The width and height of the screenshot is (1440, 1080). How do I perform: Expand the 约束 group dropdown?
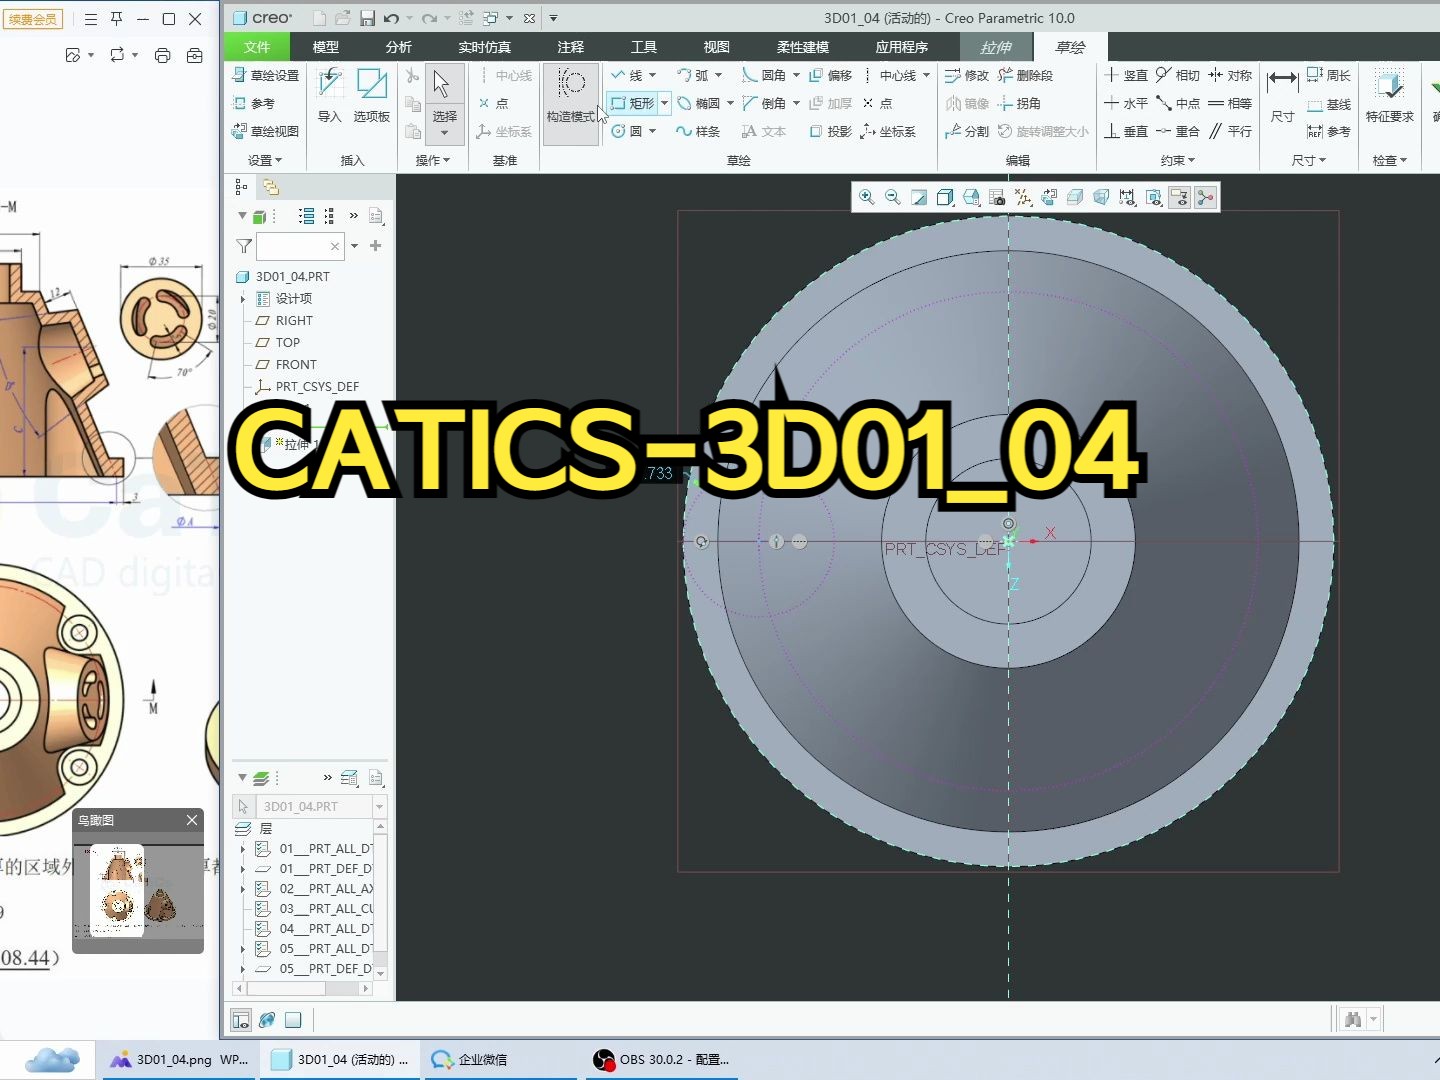point(1178,160)
